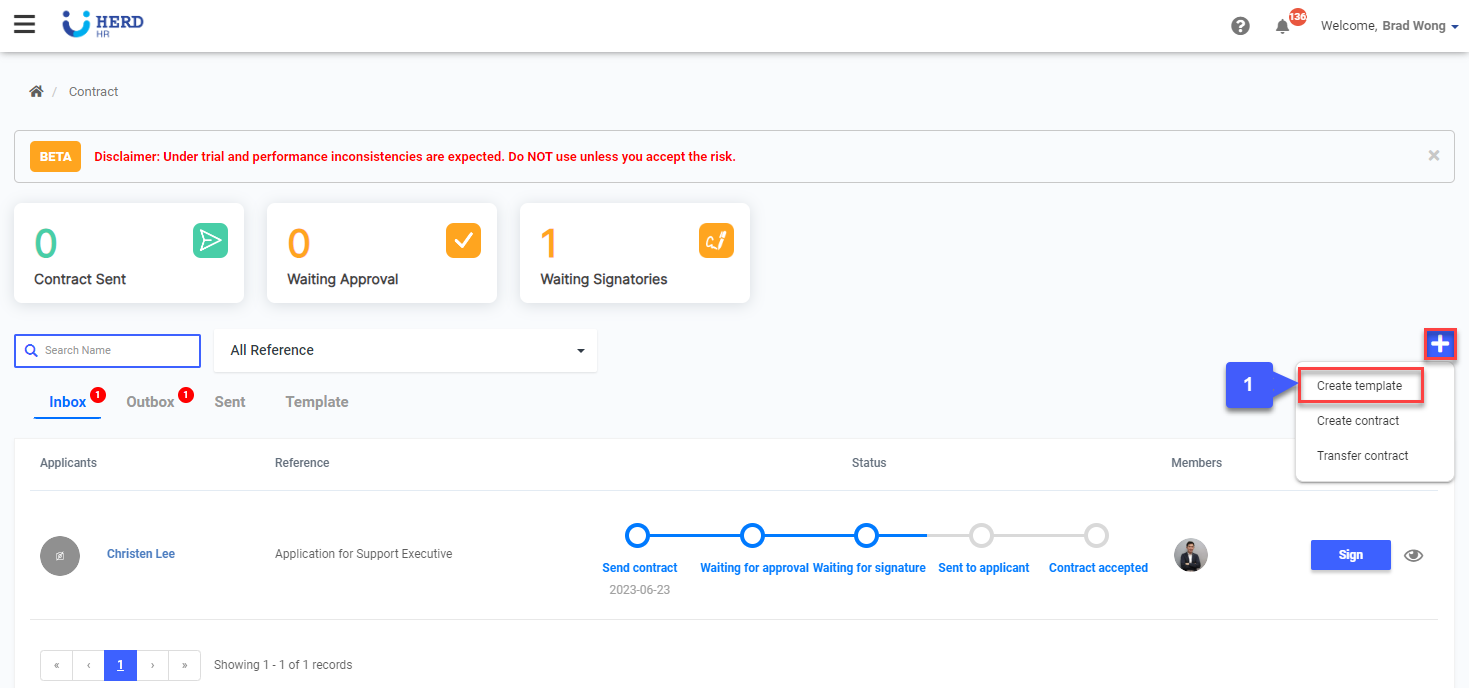This screenshot has height=688, width=1469.
Task: Click the HERD HR logo
Action: click(x=103, y=25)
